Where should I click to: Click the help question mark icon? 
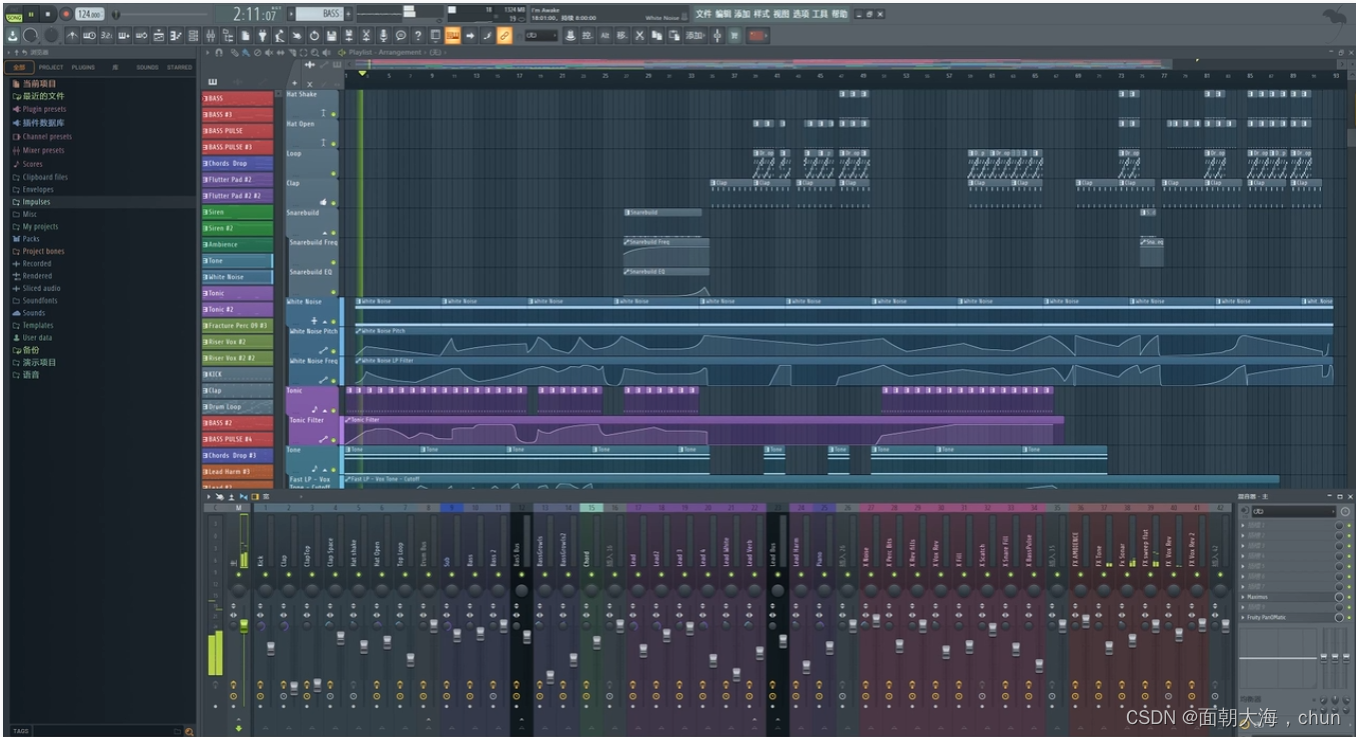(418, 36)
